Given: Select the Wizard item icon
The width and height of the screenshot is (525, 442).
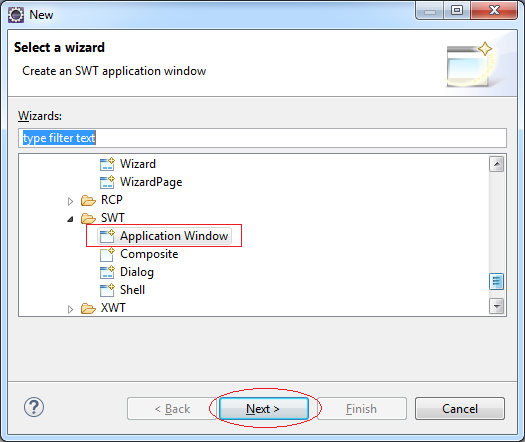Looking at the screenshot, I should (107, 164).
